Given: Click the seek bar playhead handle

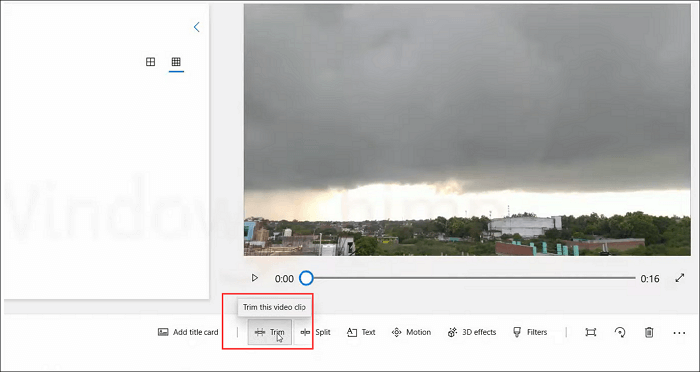Looking at the screenshot, I should point(306,278).
